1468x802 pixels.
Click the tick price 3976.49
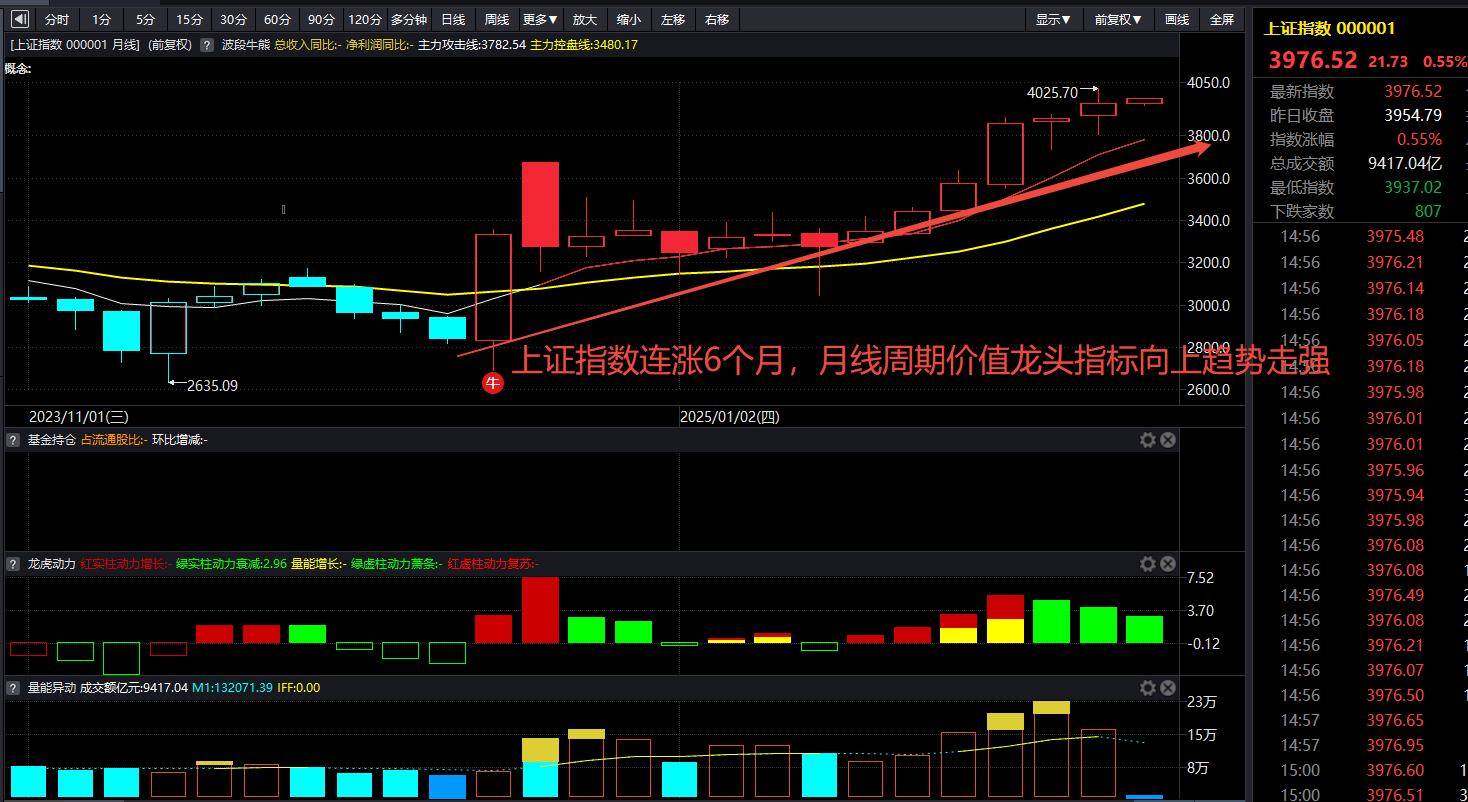click(x=1395, y=595)
